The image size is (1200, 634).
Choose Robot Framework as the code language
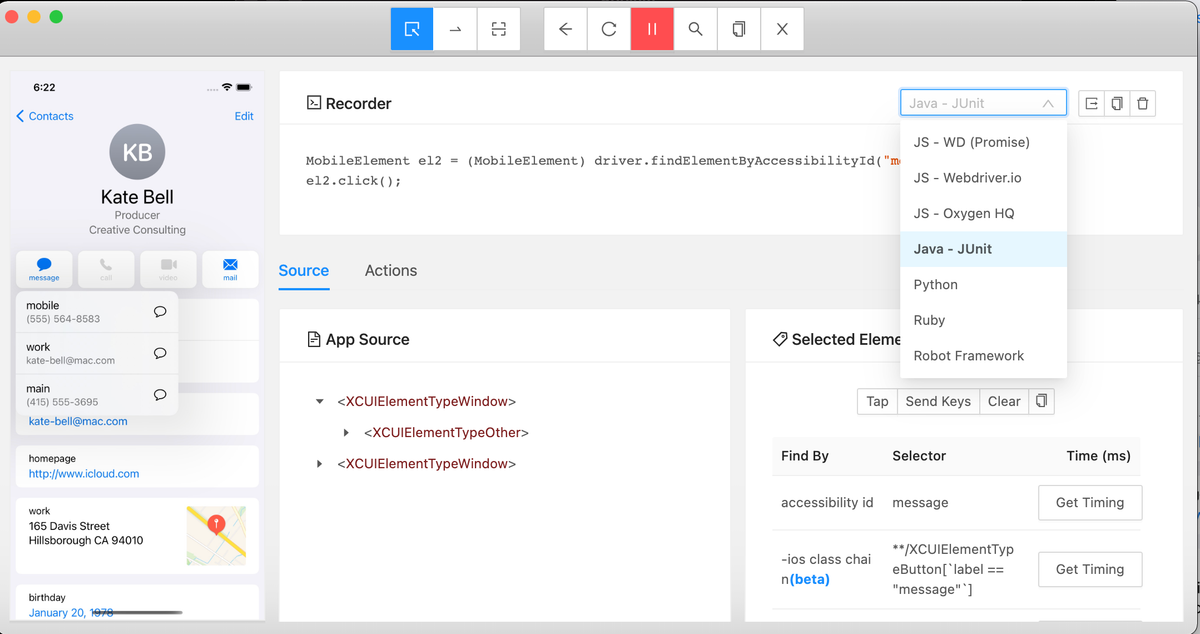click(967, 355)
